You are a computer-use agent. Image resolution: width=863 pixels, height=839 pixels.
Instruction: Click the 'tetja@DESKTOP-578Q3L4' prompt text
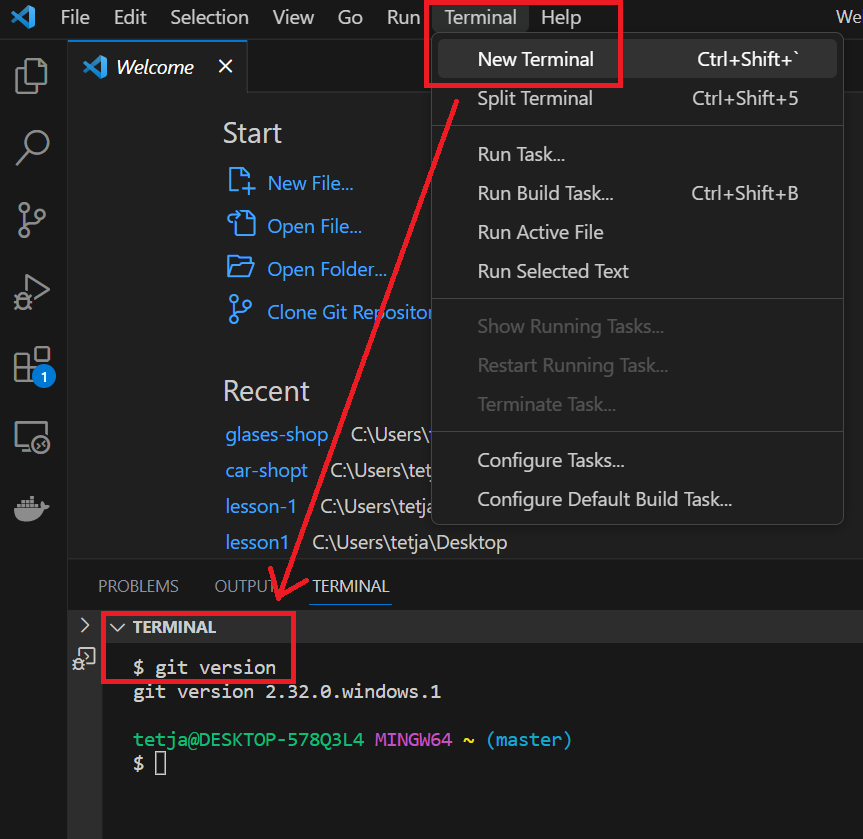pyautogui.click(x=248, y=740)
